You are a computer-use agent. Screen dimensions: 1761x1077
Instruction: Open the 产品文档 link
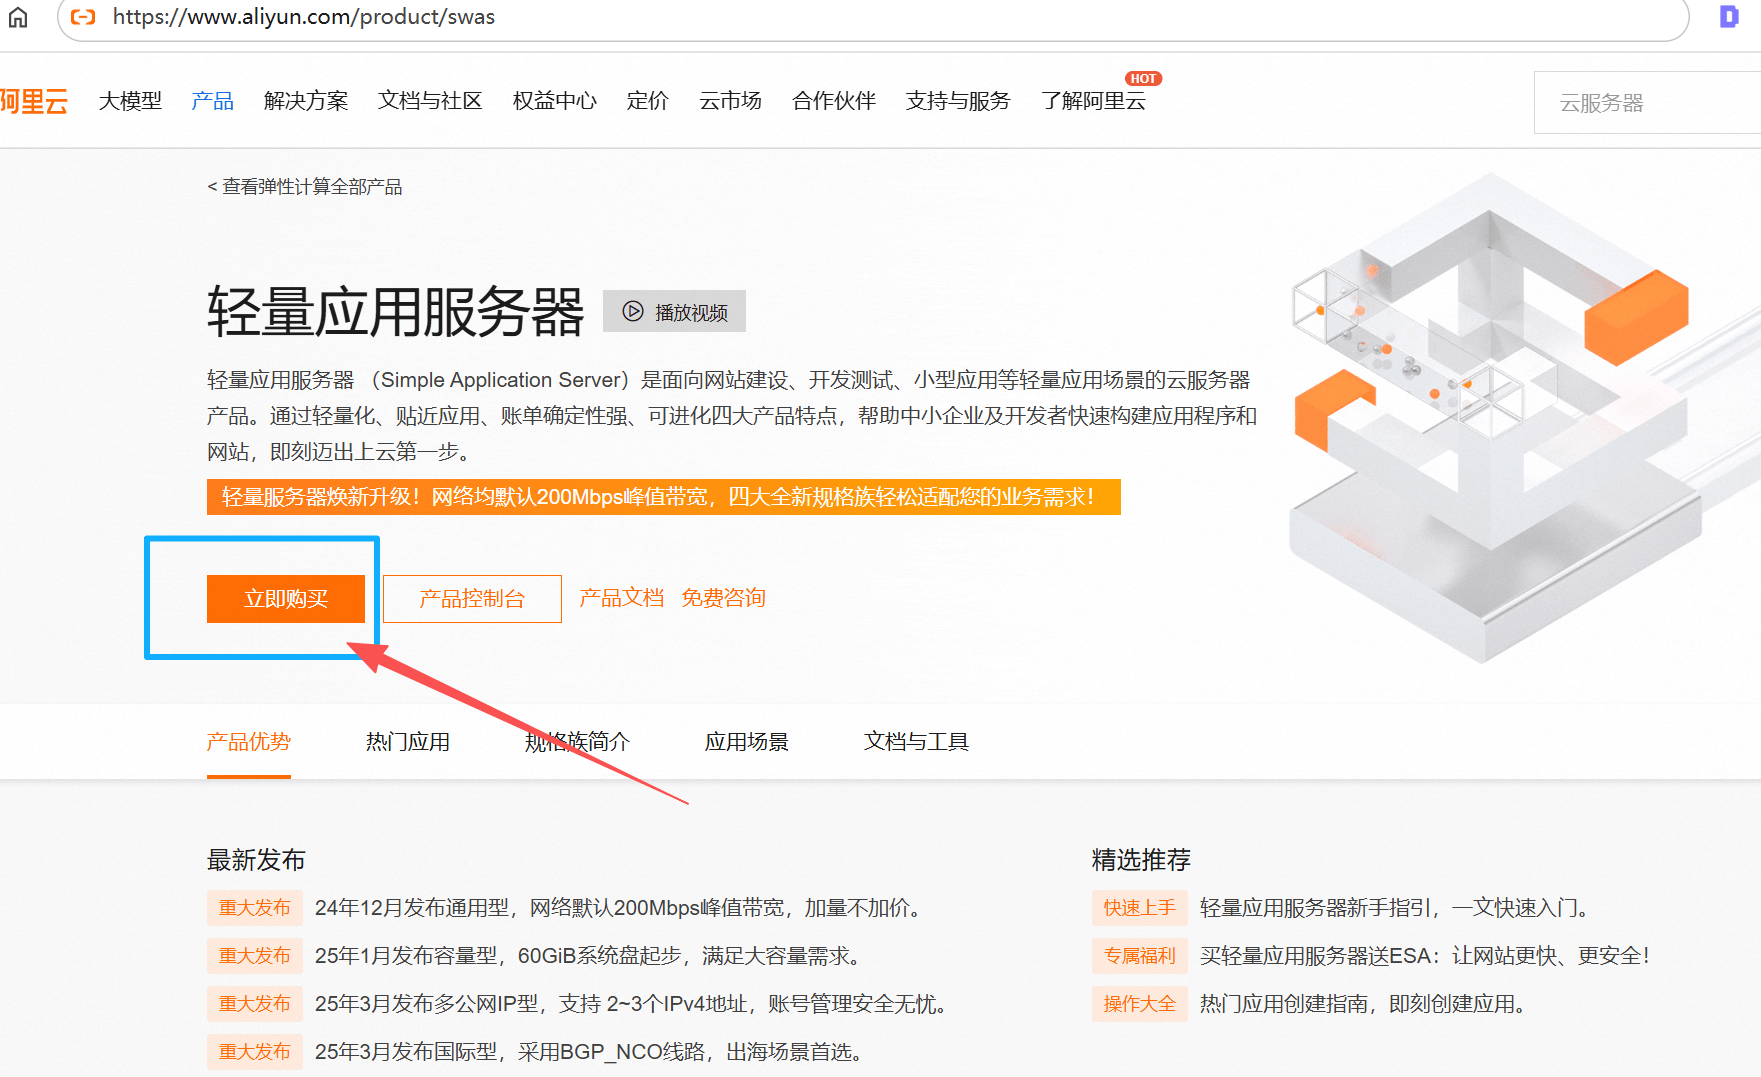[621, 598]
